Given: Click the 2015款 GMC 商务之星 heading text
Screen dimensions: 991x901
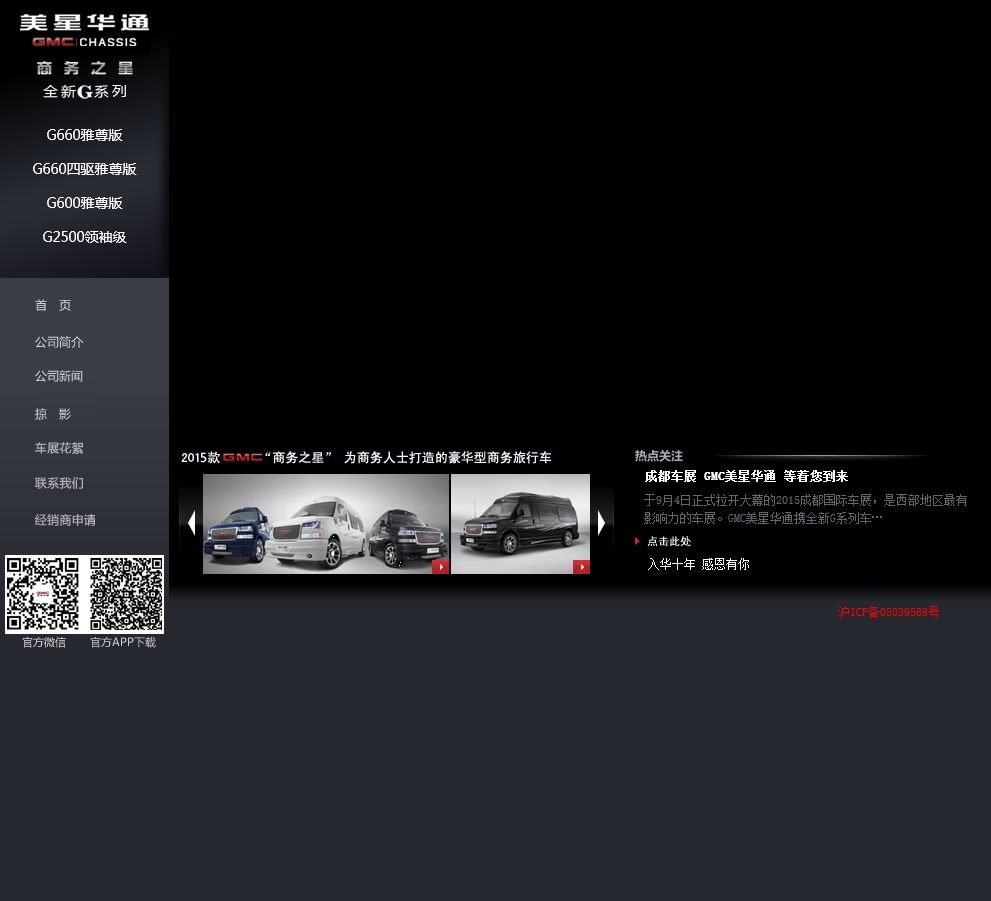Looking at the screenshot, I should click(366, 457).
